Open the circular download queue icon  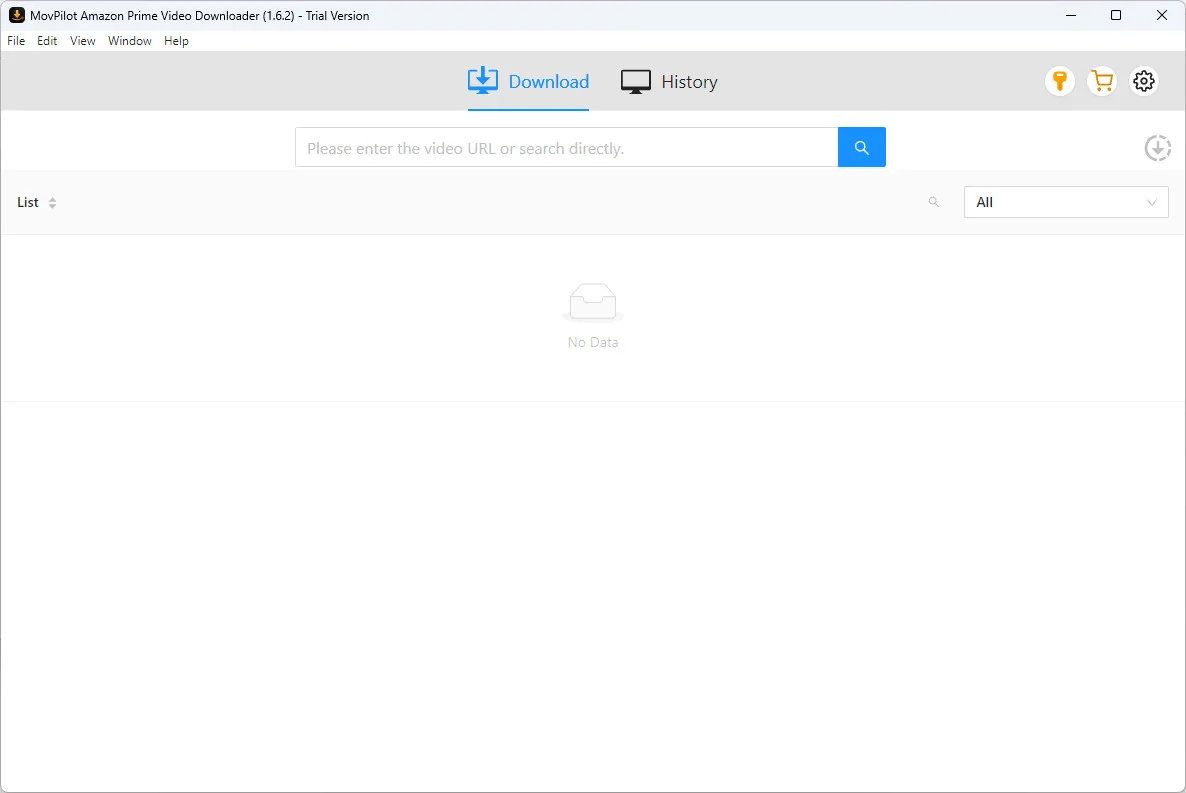[1157, 148]
